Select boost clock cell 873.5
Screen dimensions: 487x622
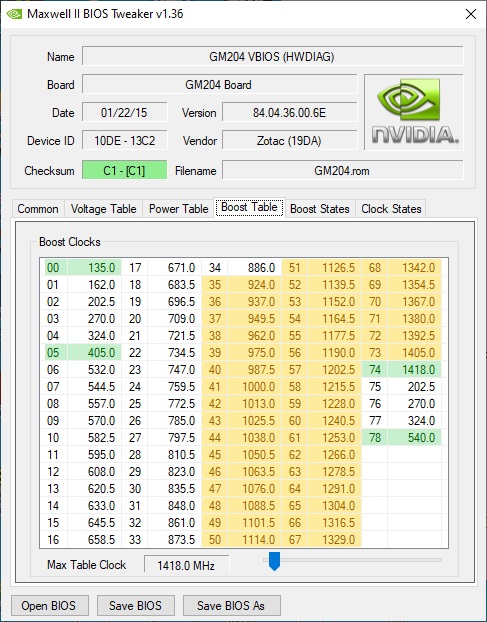pyautogui.click(x=174, y=539)
